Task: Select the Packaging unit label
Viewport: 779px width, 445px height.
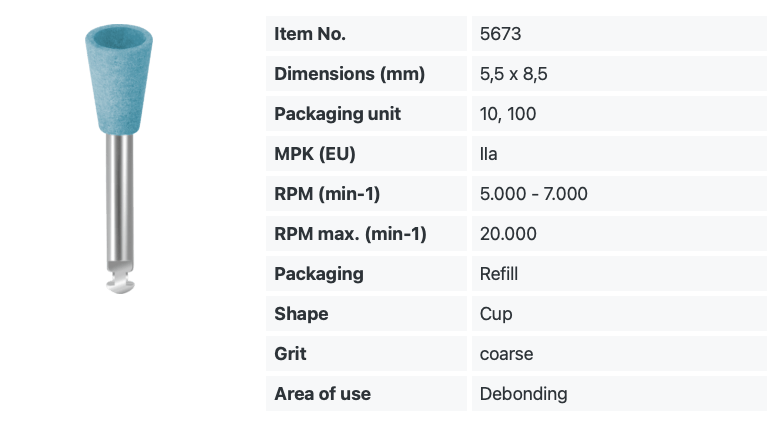Action: tap(337, 114)
